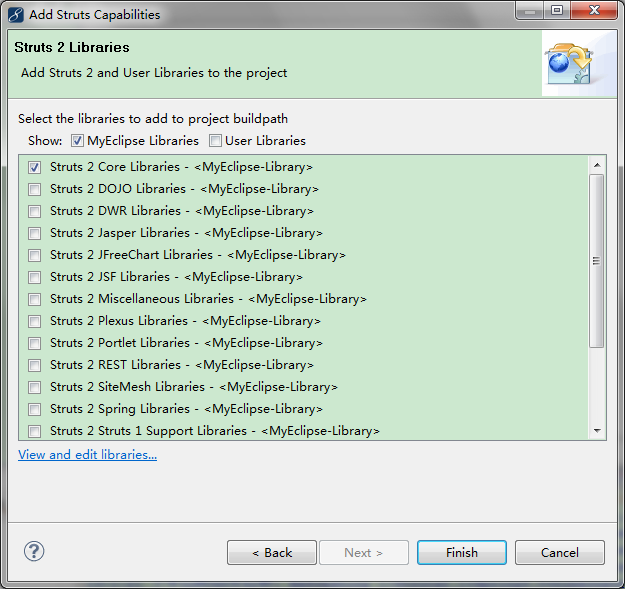Click the Struts app icon in title bar
The height and width of the screenshot is (589, 625).
16,15
